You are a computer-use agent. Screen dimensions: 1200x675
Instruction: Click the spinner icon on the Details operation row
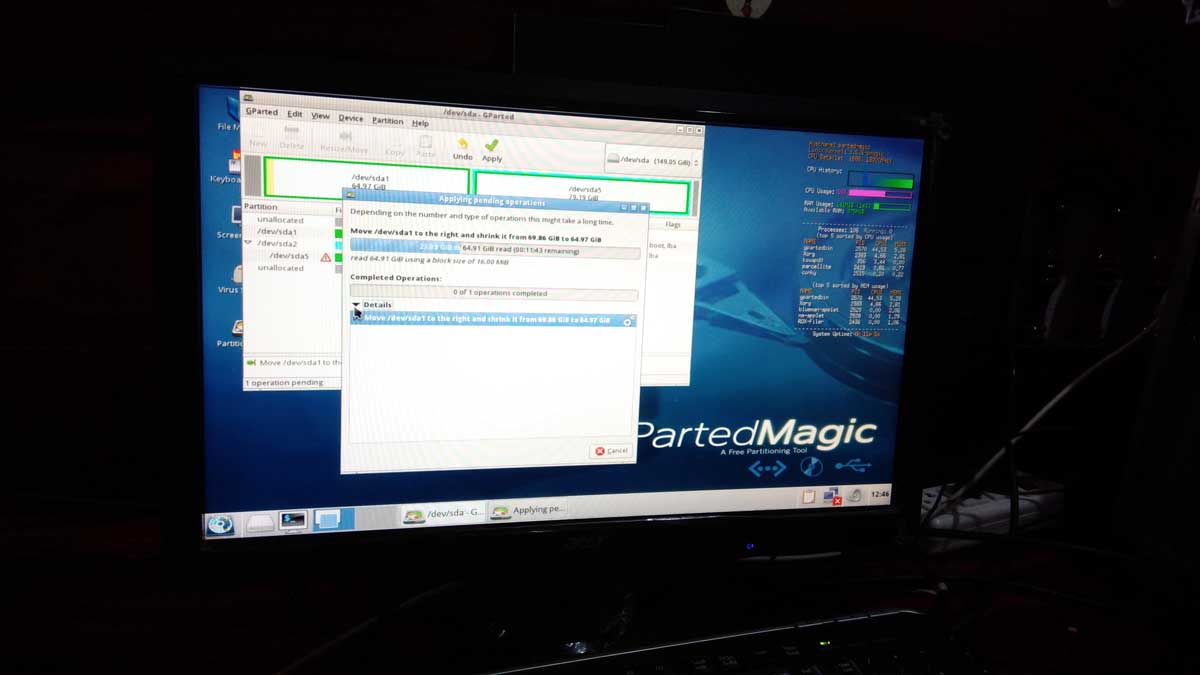tap(627, 322)
